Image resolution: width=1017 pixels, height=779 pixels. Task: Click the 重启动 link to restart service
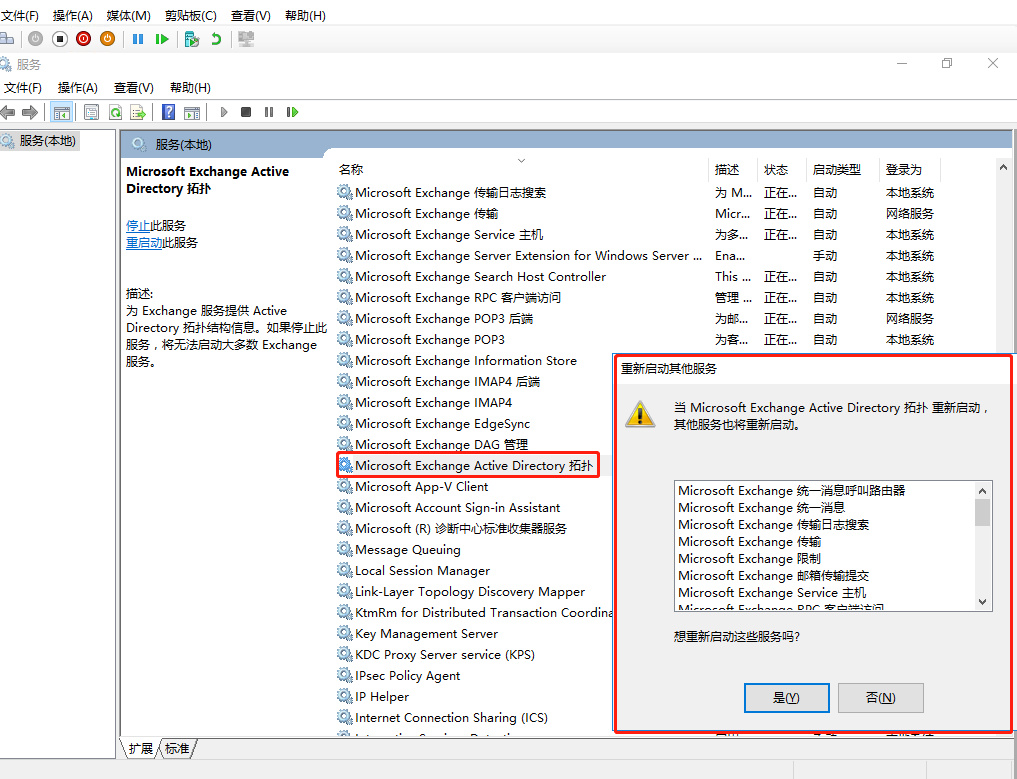click(144, 243)
